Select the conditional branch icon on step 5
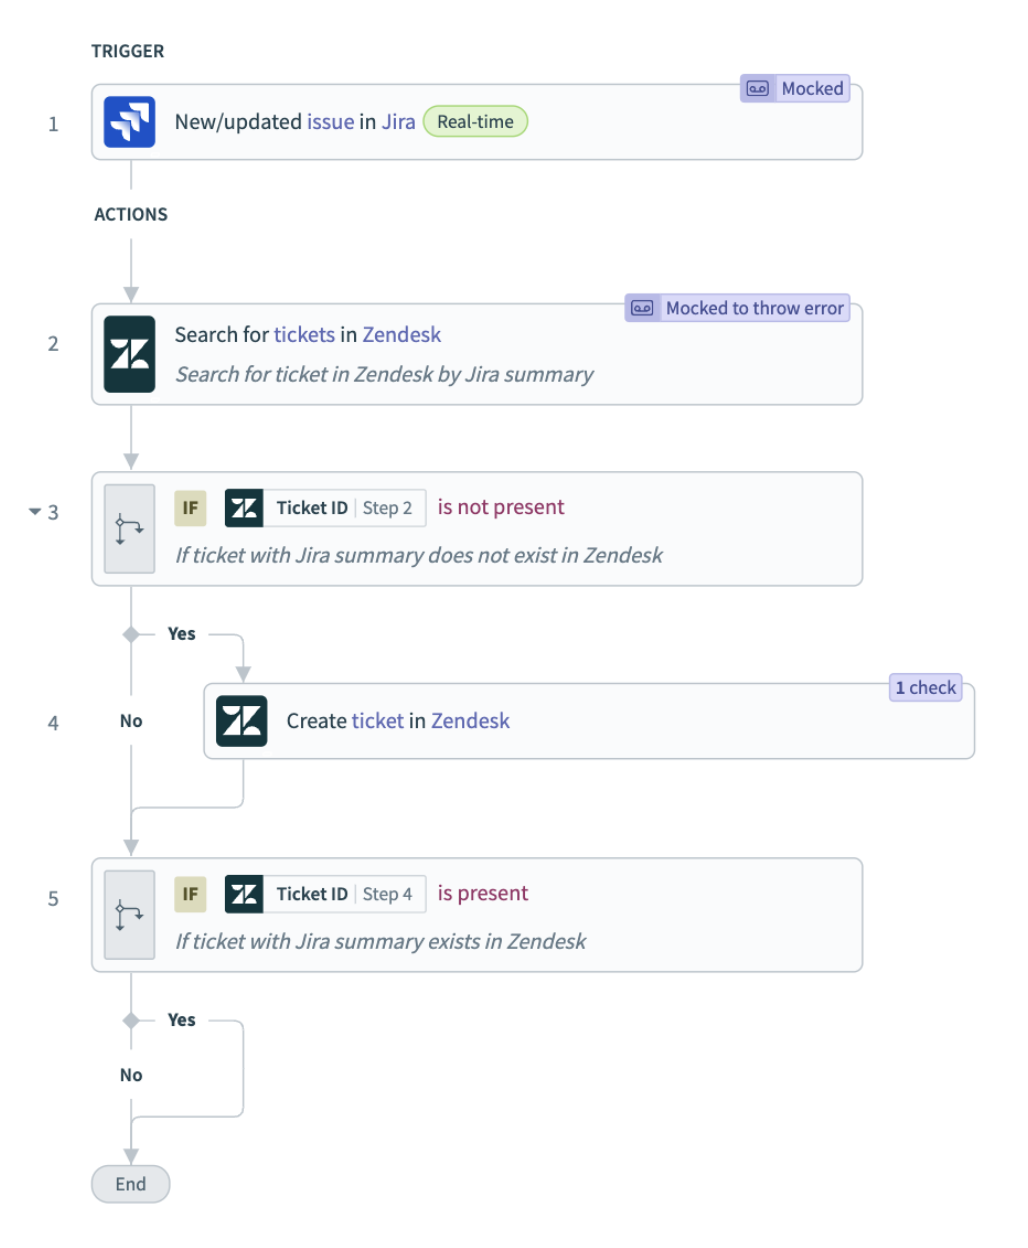 pyautogui.click(x=129, y=914)
